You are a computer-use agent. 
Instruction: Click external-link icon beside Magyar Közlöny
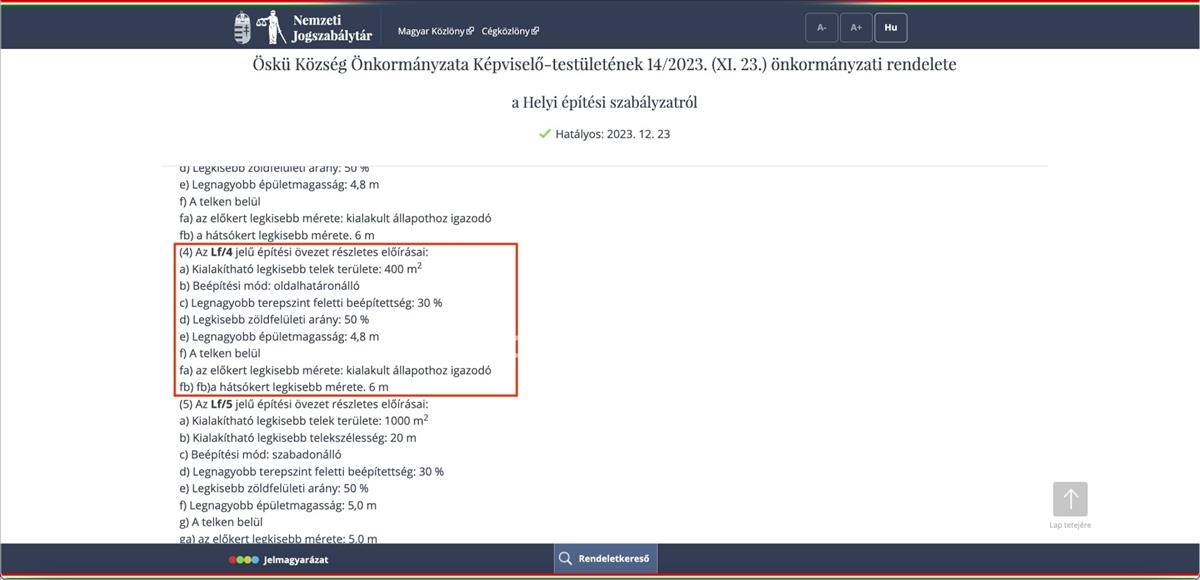(470, 31)
